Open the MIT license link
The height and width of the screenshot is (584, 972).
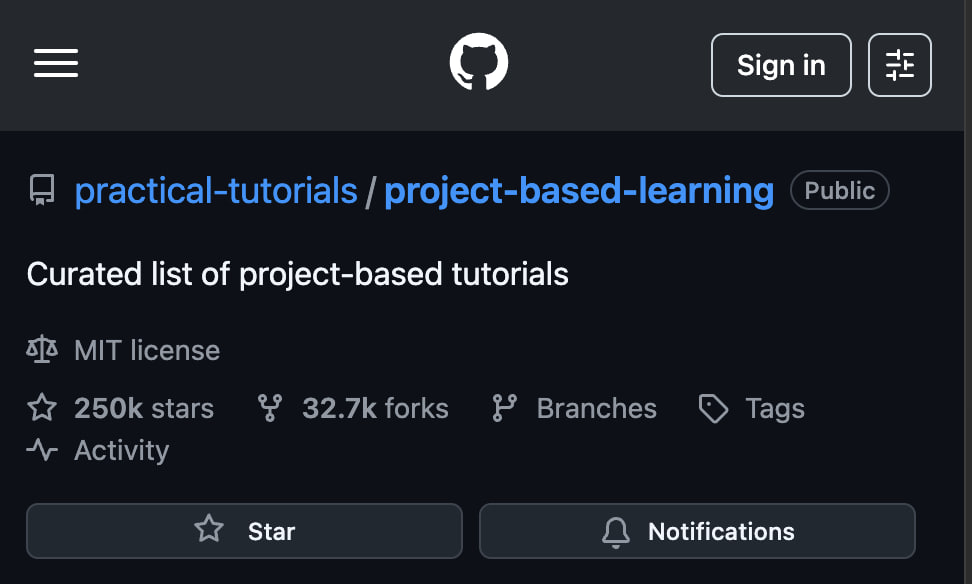[x=146, y=350]
